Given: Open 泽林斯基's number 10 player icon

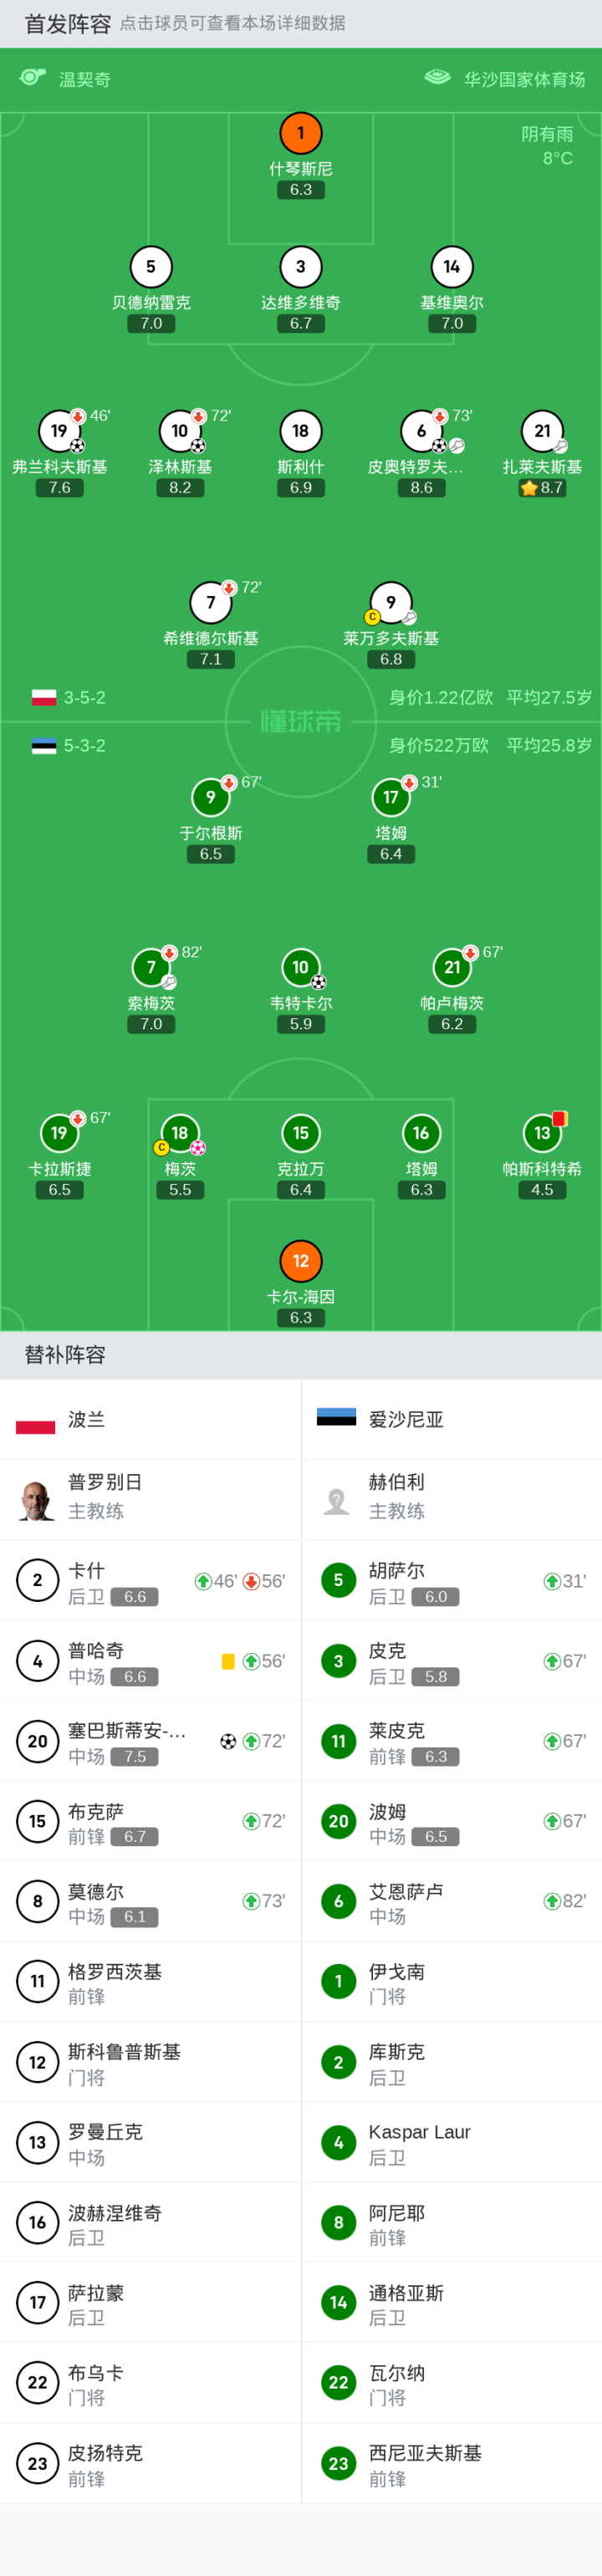Looking at the screenshot, I should 180,431.
